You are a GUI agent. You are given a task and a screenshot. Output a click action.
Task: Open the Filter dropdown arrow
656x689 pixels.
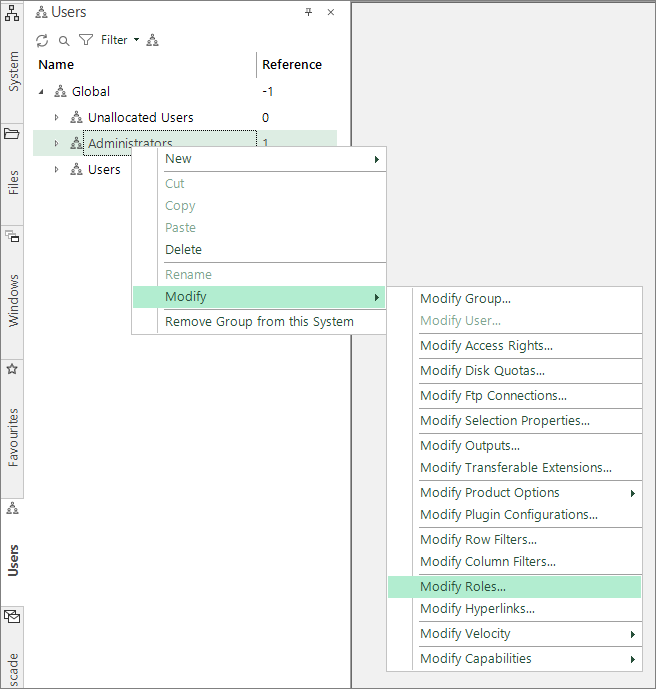(137, 40)
